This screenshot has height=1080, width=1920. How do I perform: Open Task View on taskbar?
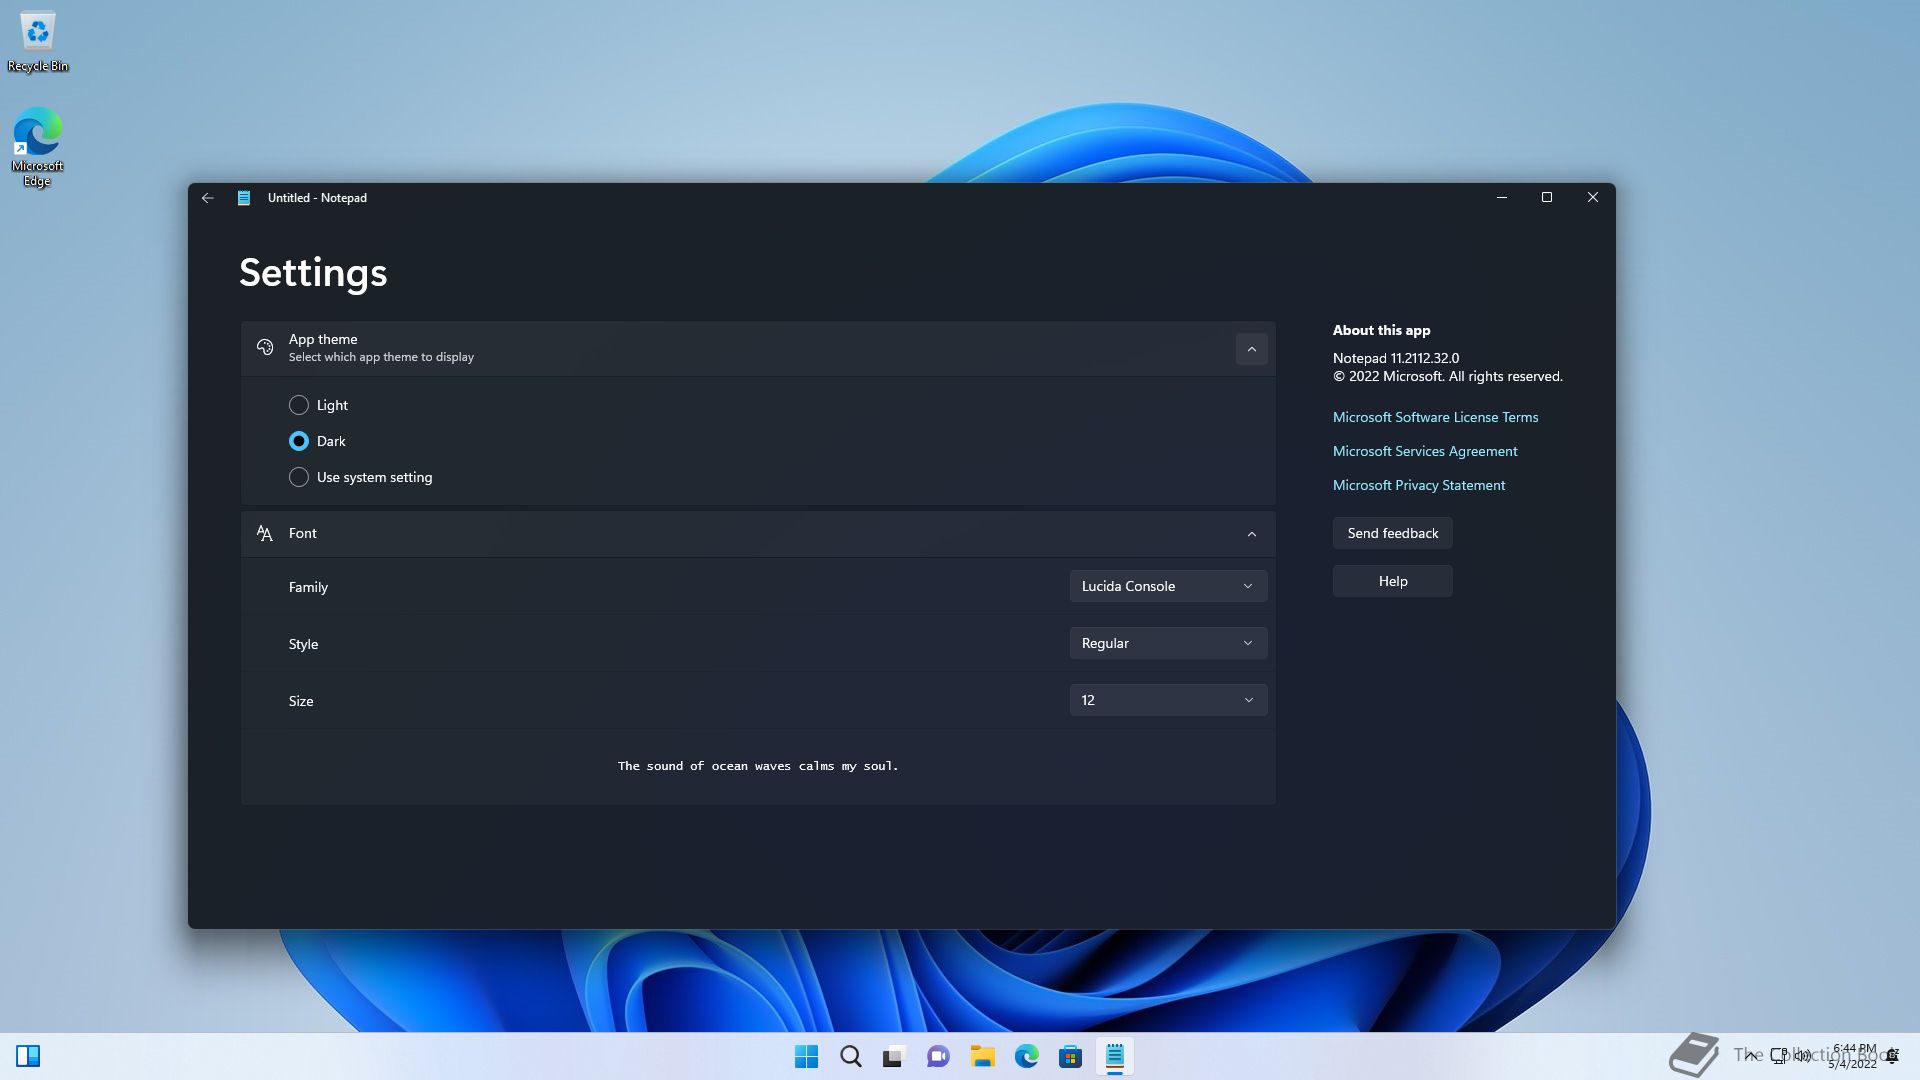click(x=894, y=1056)
